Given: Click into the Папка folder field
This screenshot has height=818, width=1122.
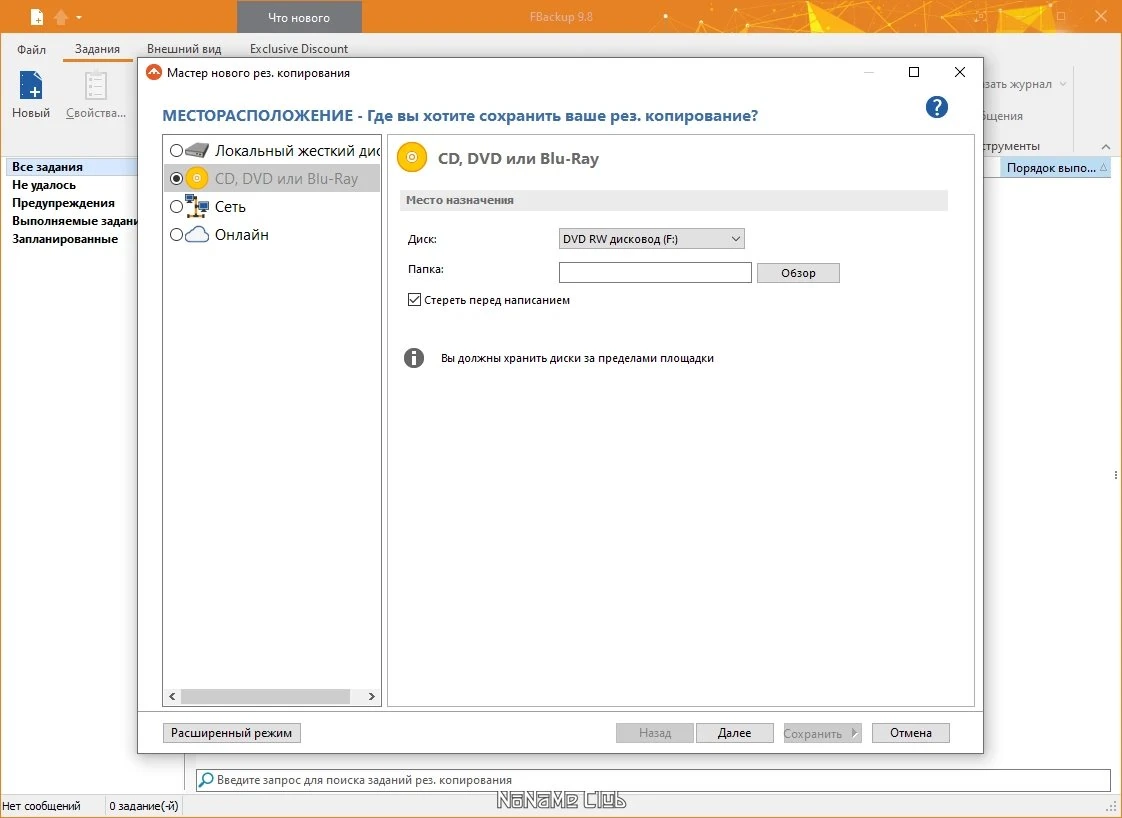Looking at the screenshot, I should [655, 273].
